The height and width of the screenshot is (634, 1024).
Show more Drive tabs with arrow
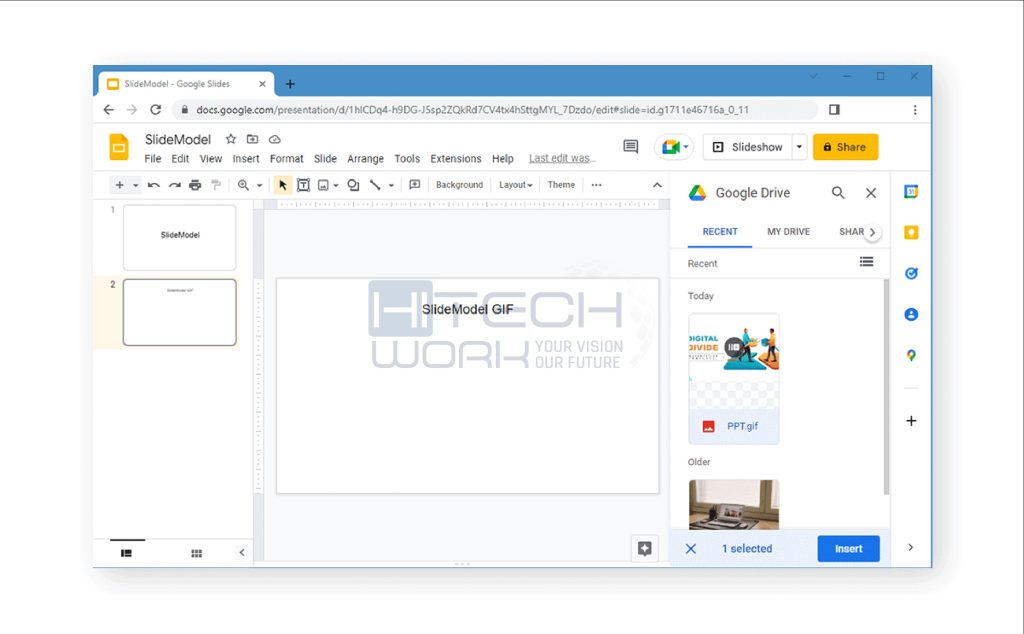872,232
